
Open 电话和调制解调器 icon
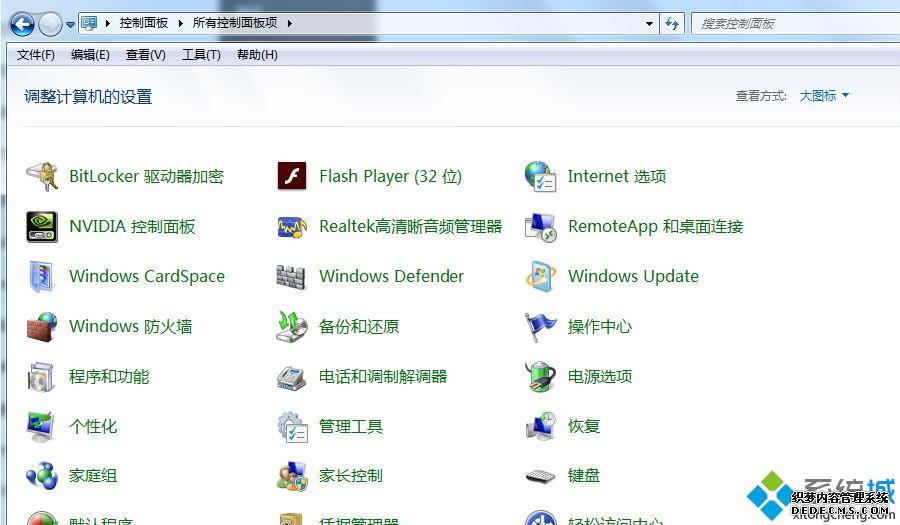pyautogui.click(x=292, y=377)
